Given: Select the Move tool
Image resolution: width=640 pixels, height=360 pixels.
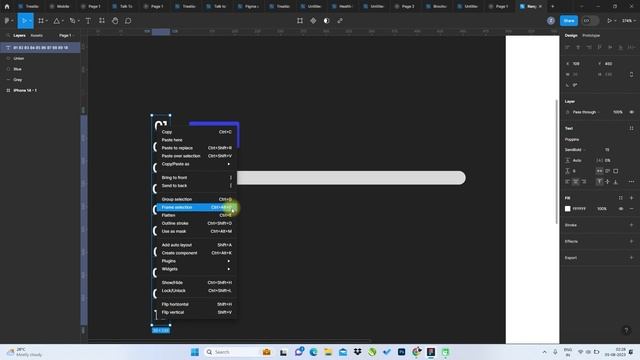Looking at the screenshot, I should click(24, 21).
